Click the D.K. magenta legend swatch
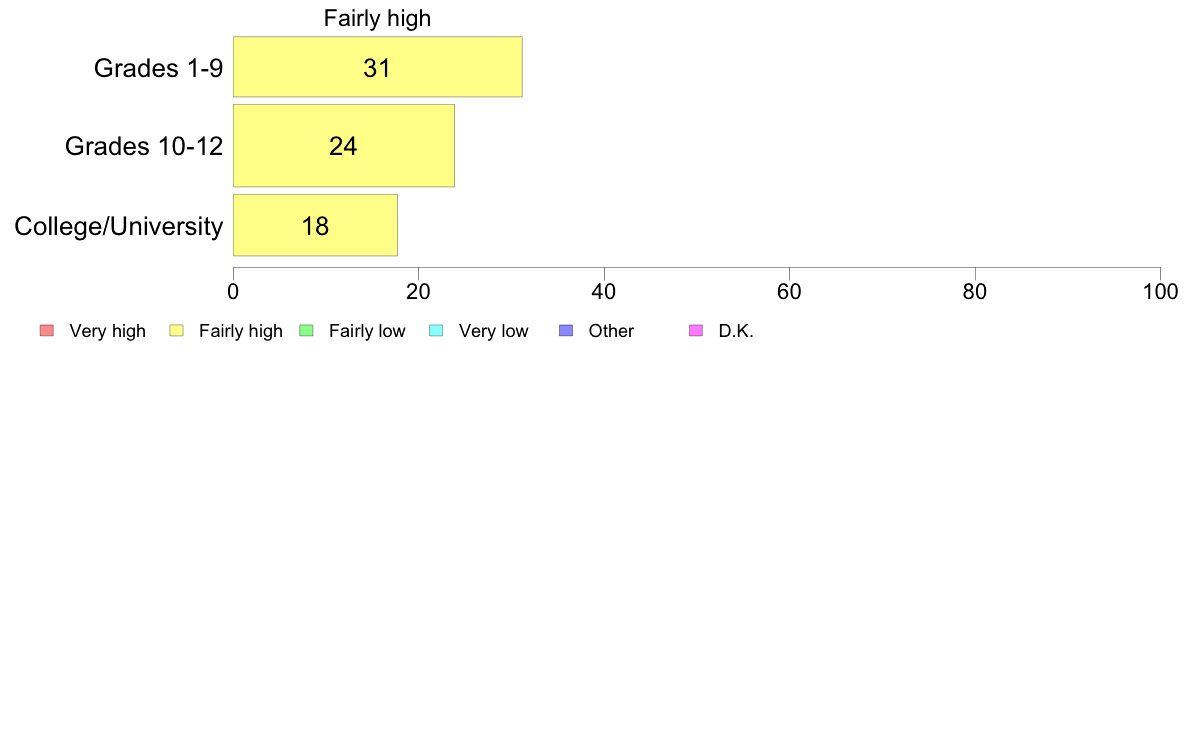The image size is (1188, 736). (x=696, y=330)
